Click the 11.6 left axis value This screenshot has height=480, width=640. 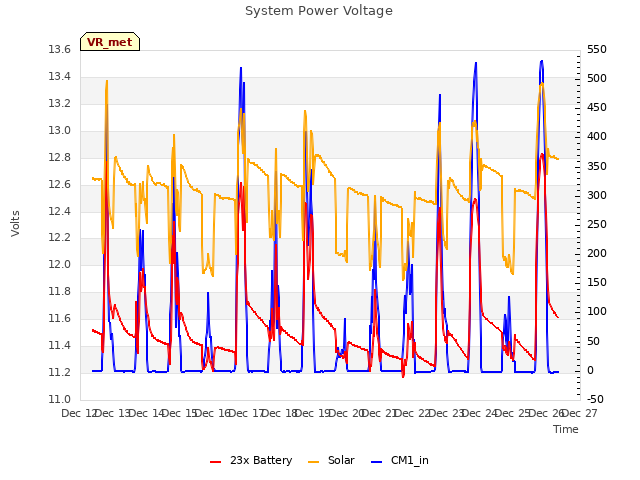(x=60, y=318)
